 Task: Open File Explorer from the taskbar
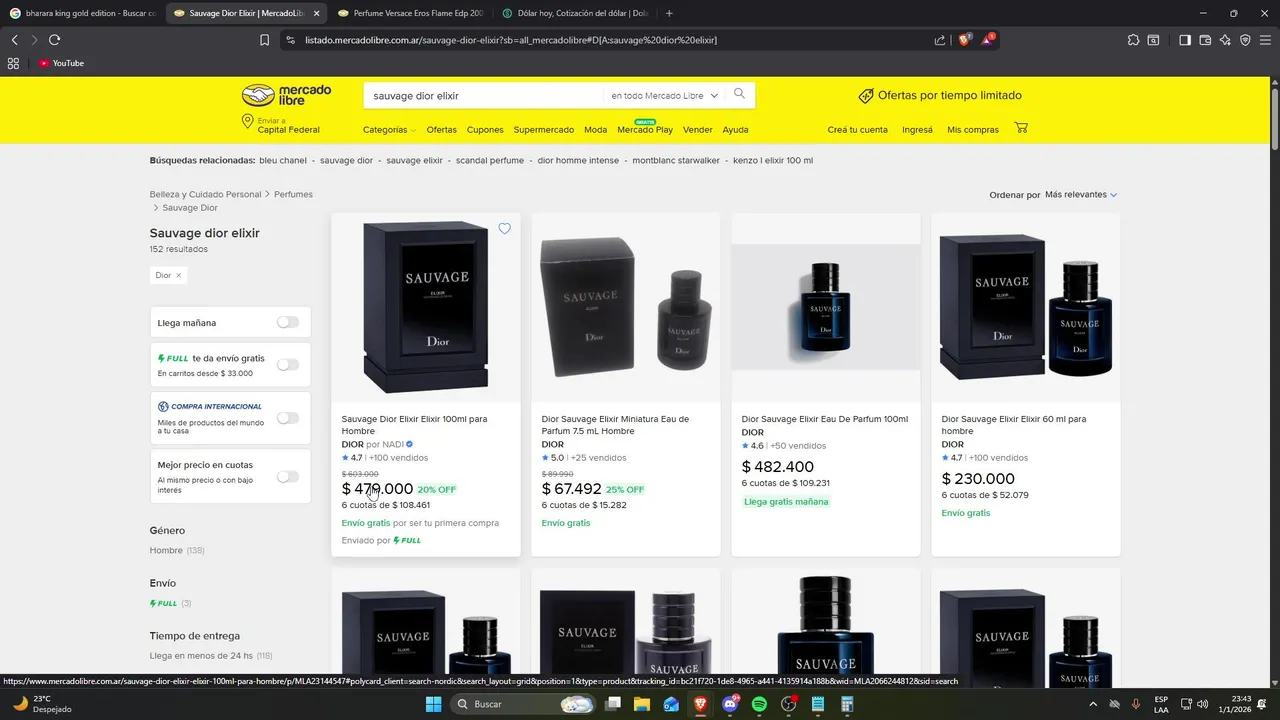[x=641, y=704]
